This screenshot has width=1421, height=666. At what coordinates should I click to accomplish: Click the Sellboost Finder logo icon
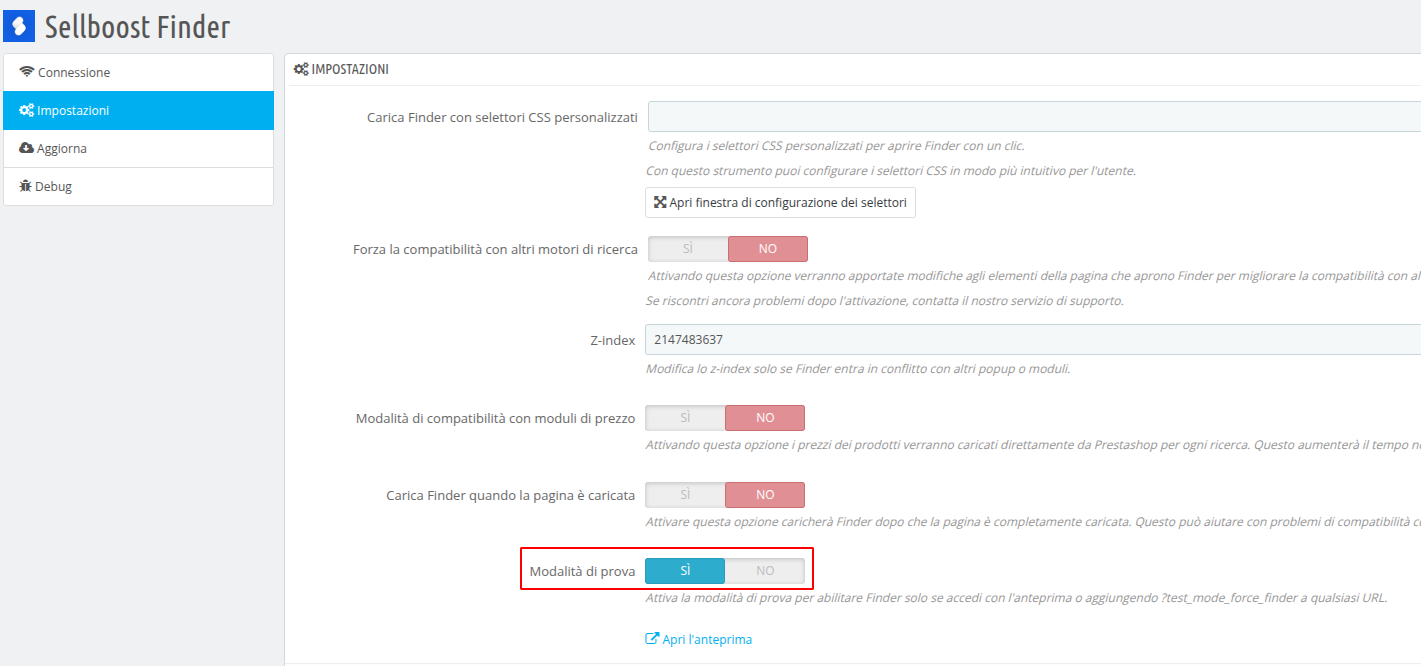click(19, 26)
